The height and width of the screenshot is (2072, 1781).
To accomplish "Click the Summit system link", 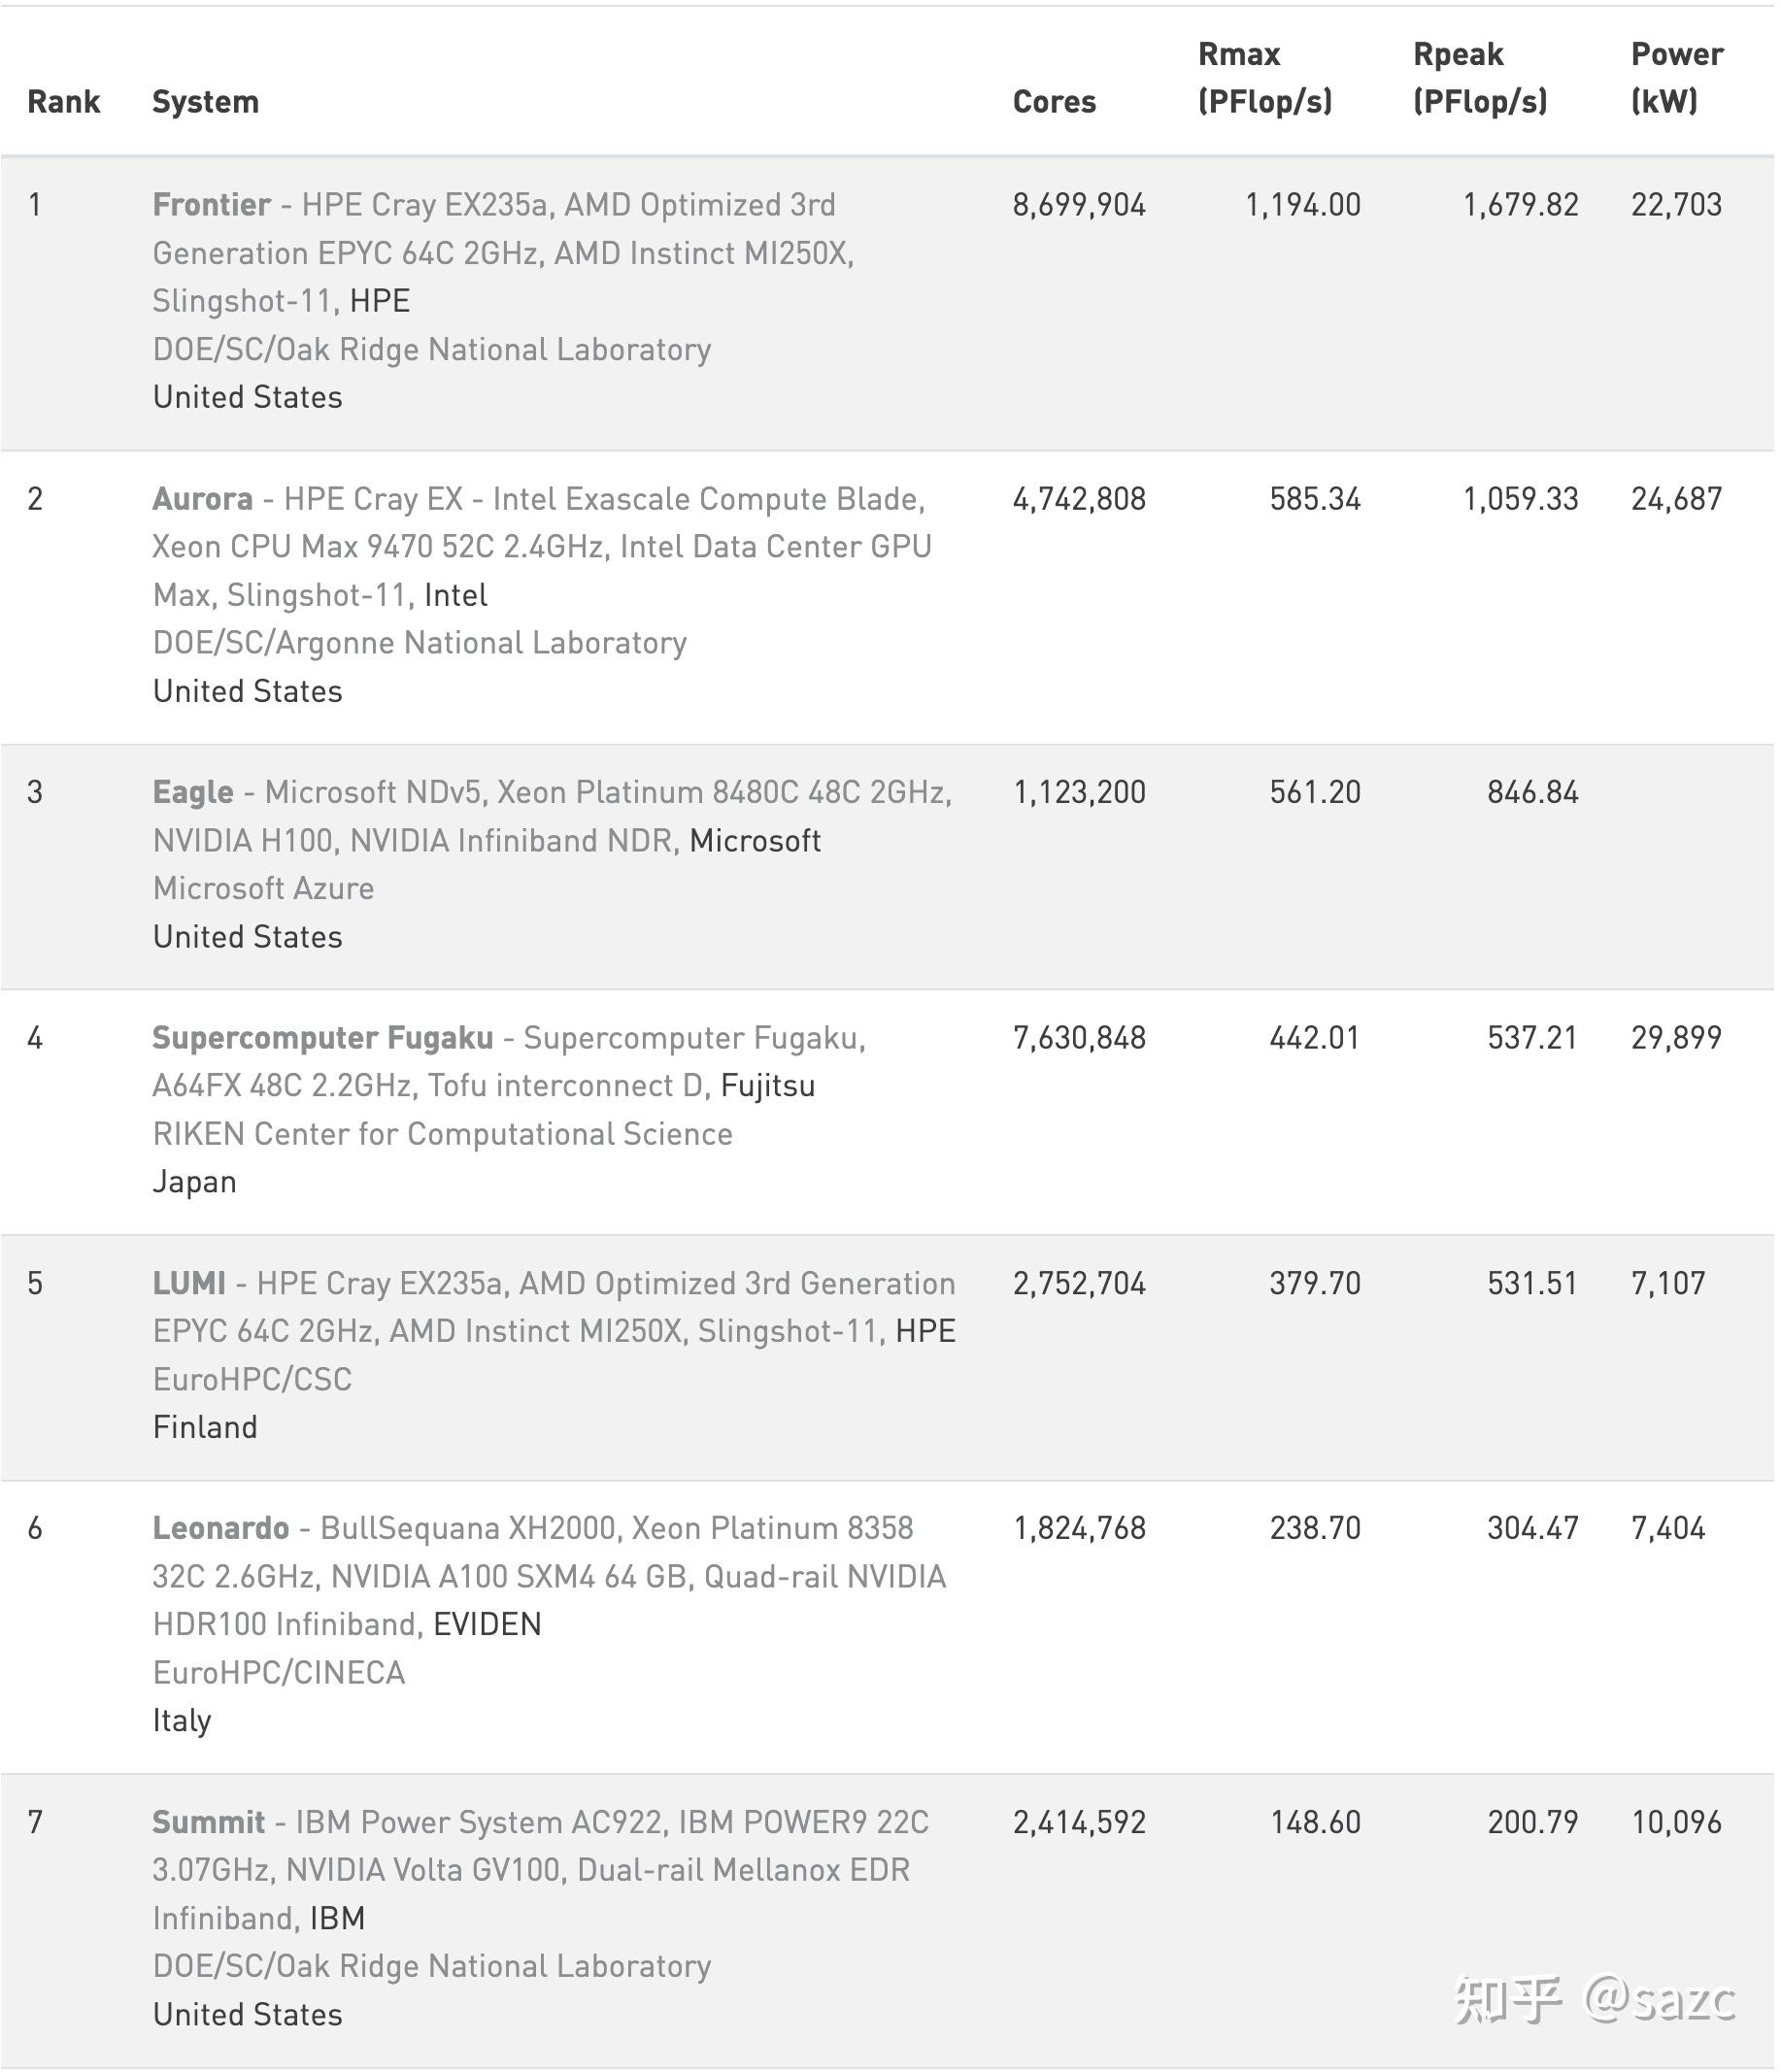I will [208, 1822].
